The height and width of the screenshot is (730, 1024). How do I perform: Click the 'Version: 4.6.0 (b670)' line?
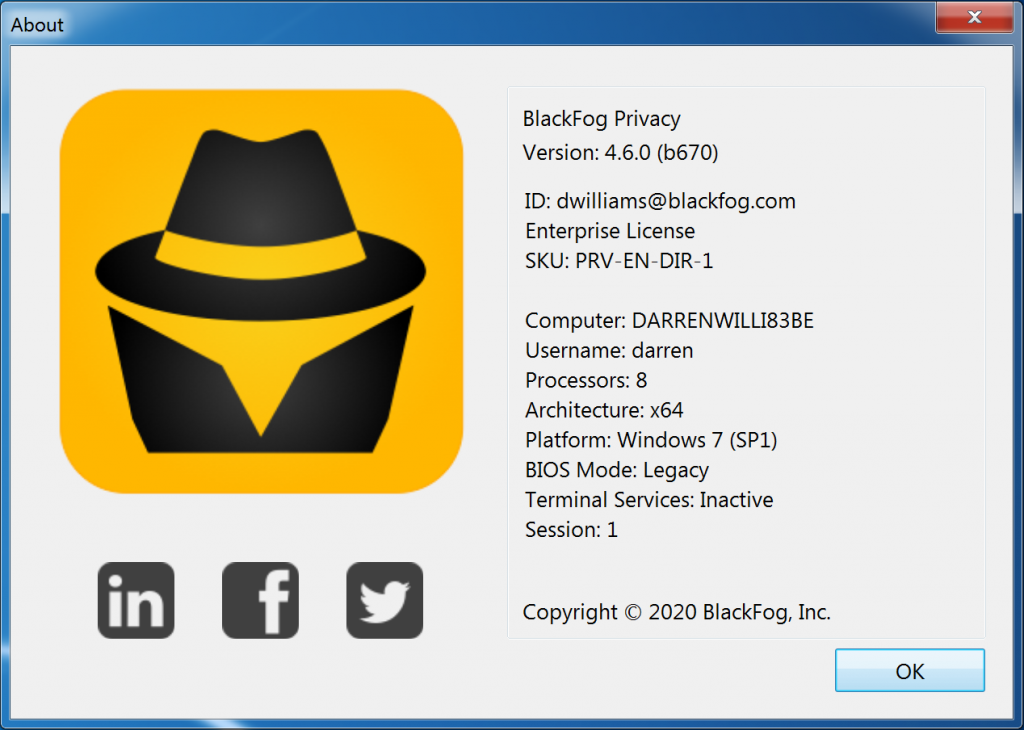click(x=620, y=152)
